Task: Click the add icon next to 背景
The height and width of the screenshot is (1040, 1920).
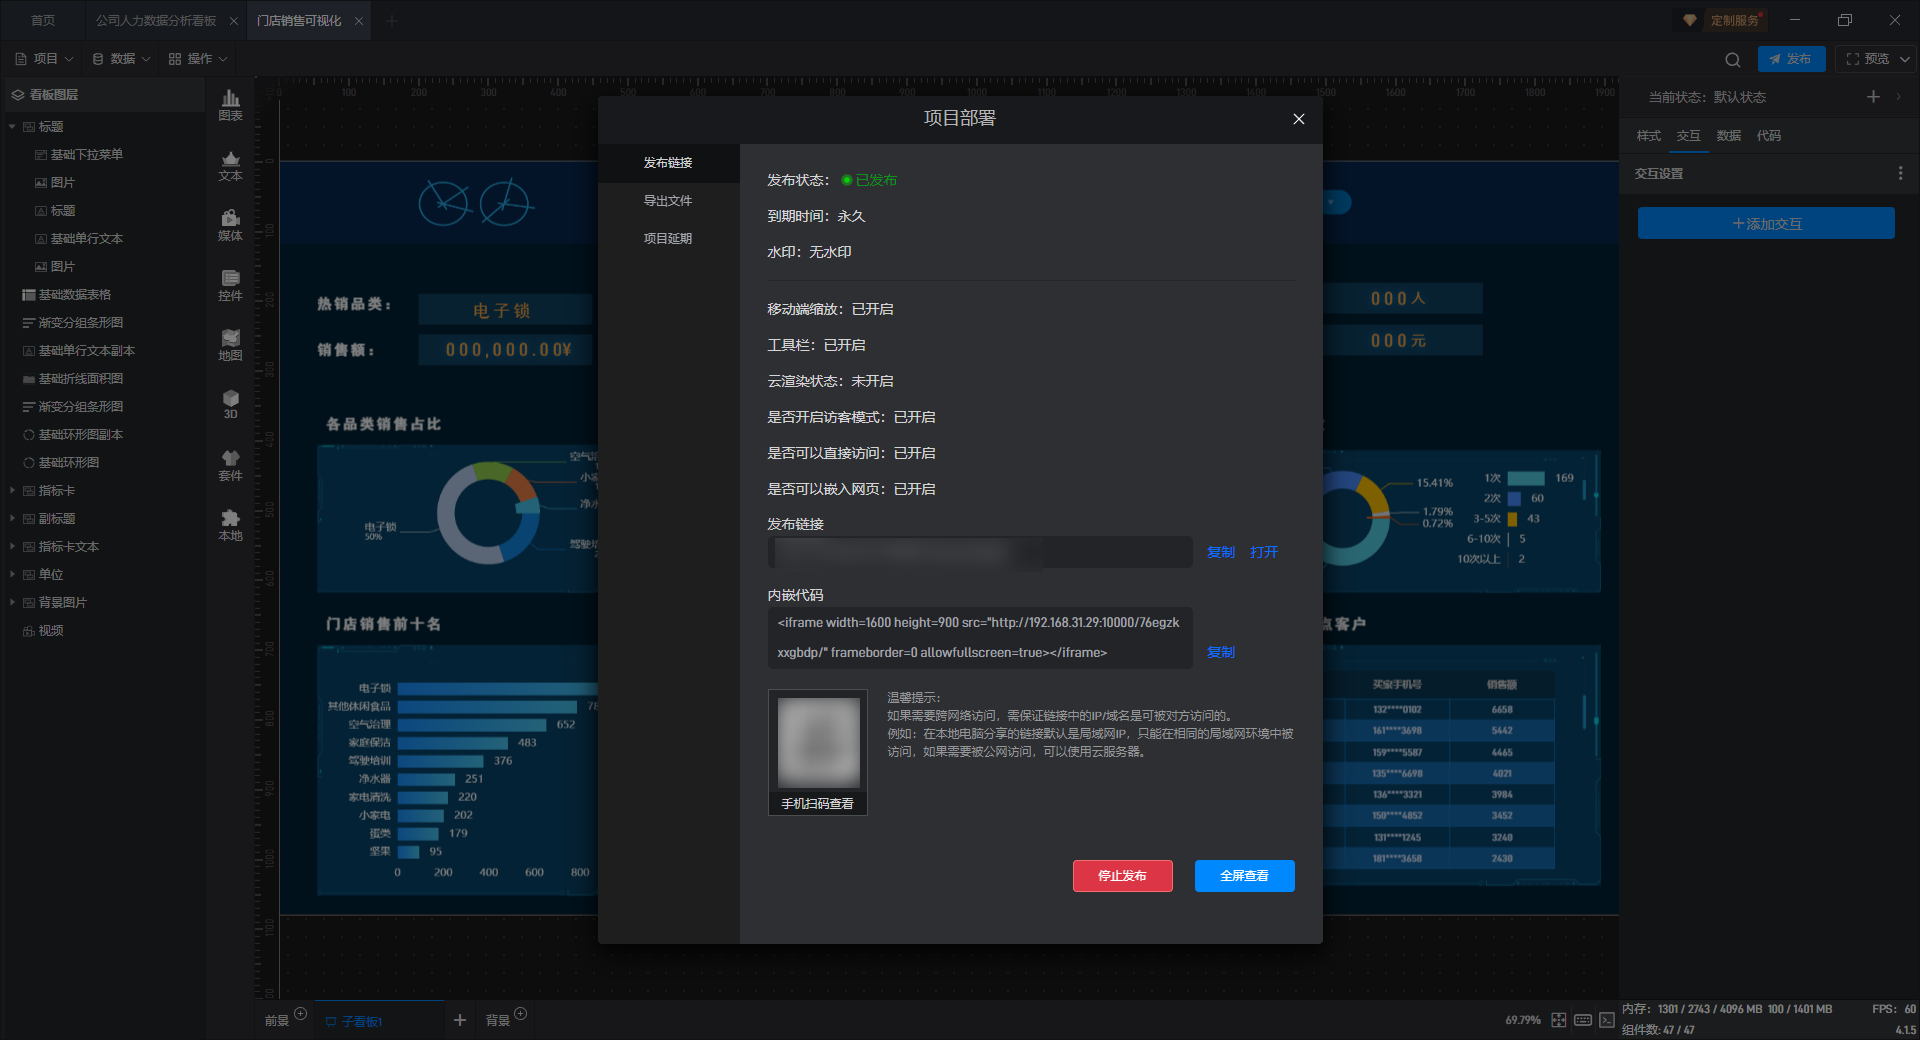Action: [520, 1014]
